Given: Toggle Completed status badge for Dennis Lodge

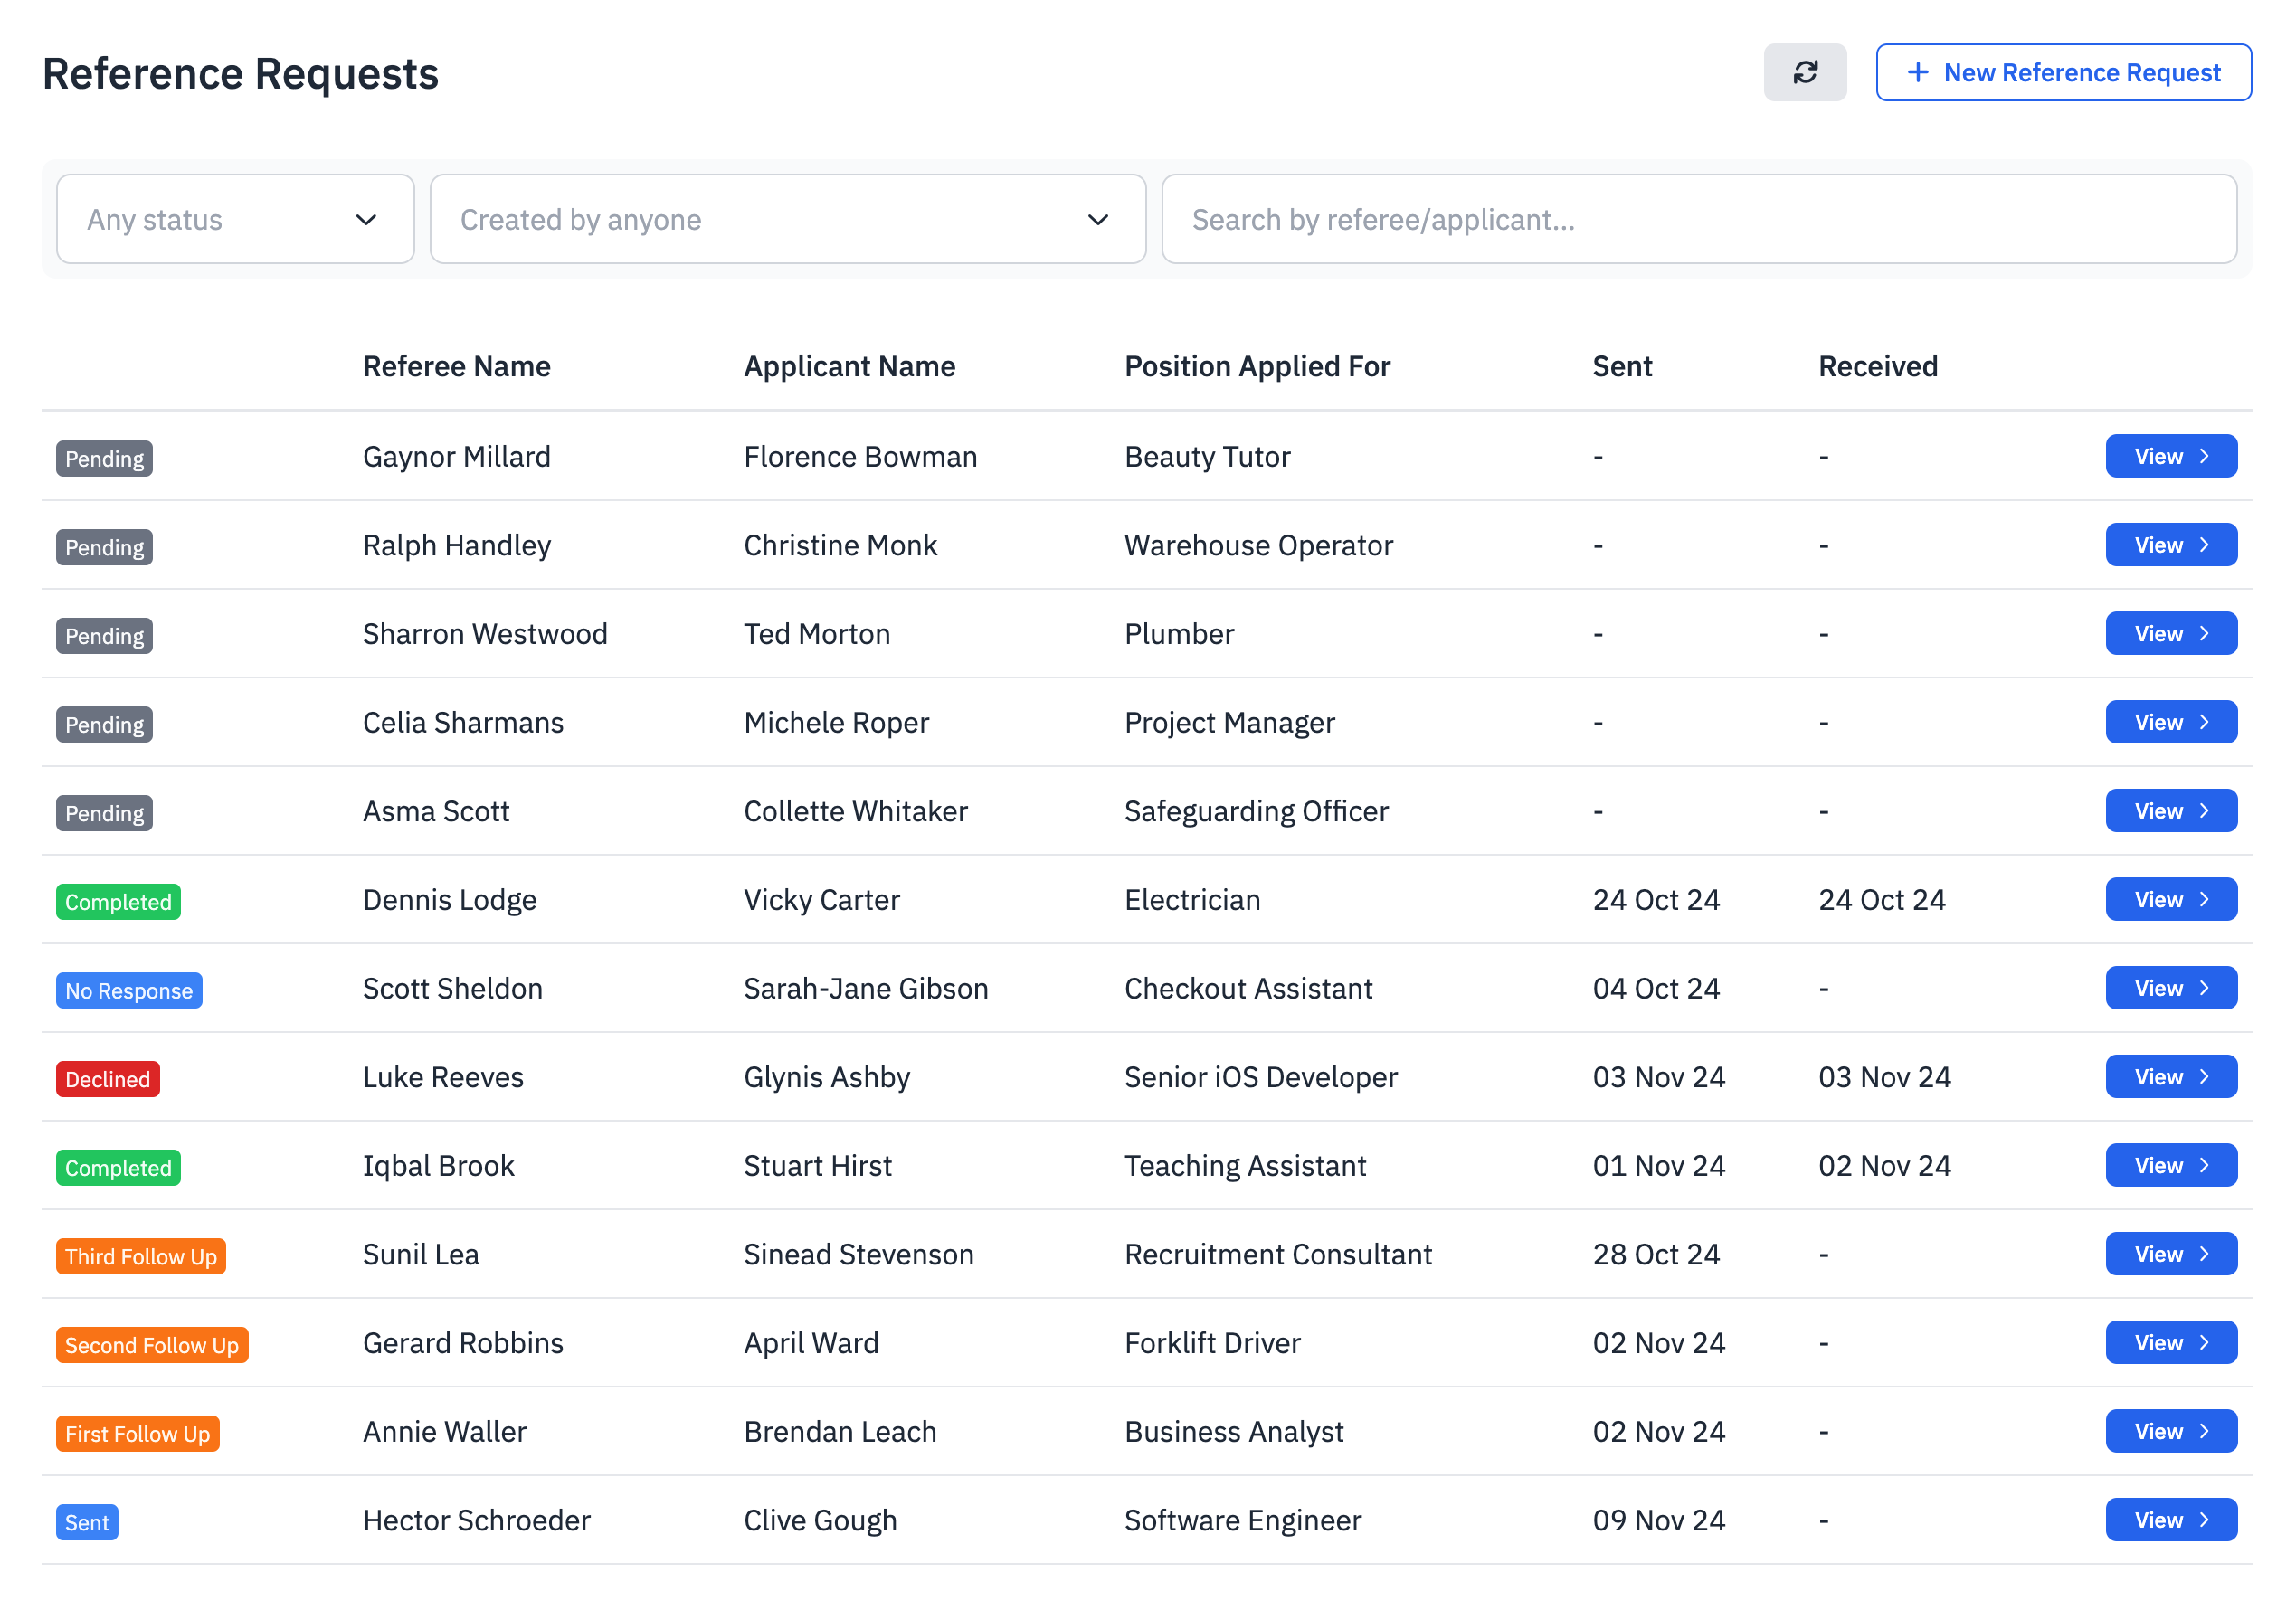Looking at the screenshot, I should 117,900.
